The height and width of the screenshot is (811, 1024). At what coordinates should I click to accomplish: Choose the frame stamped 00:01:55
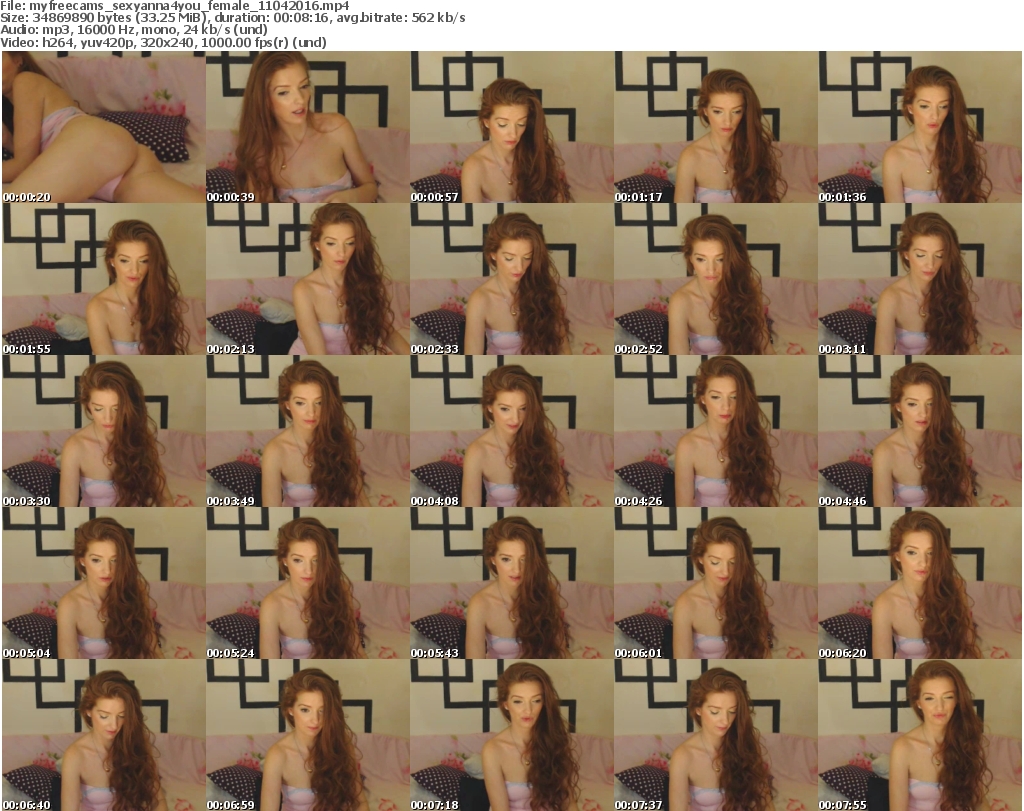104,279
